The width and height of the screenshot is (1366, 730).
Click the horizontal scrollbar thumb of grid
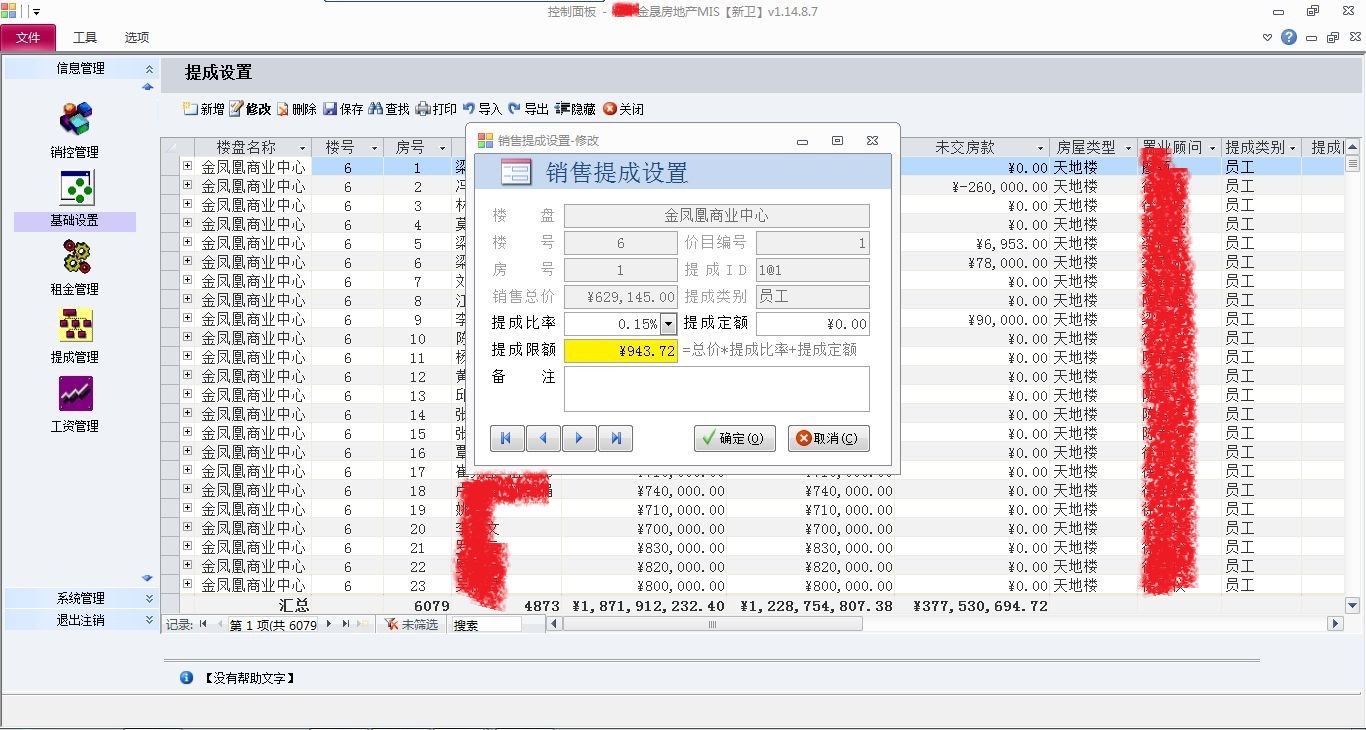pos(713,624)
